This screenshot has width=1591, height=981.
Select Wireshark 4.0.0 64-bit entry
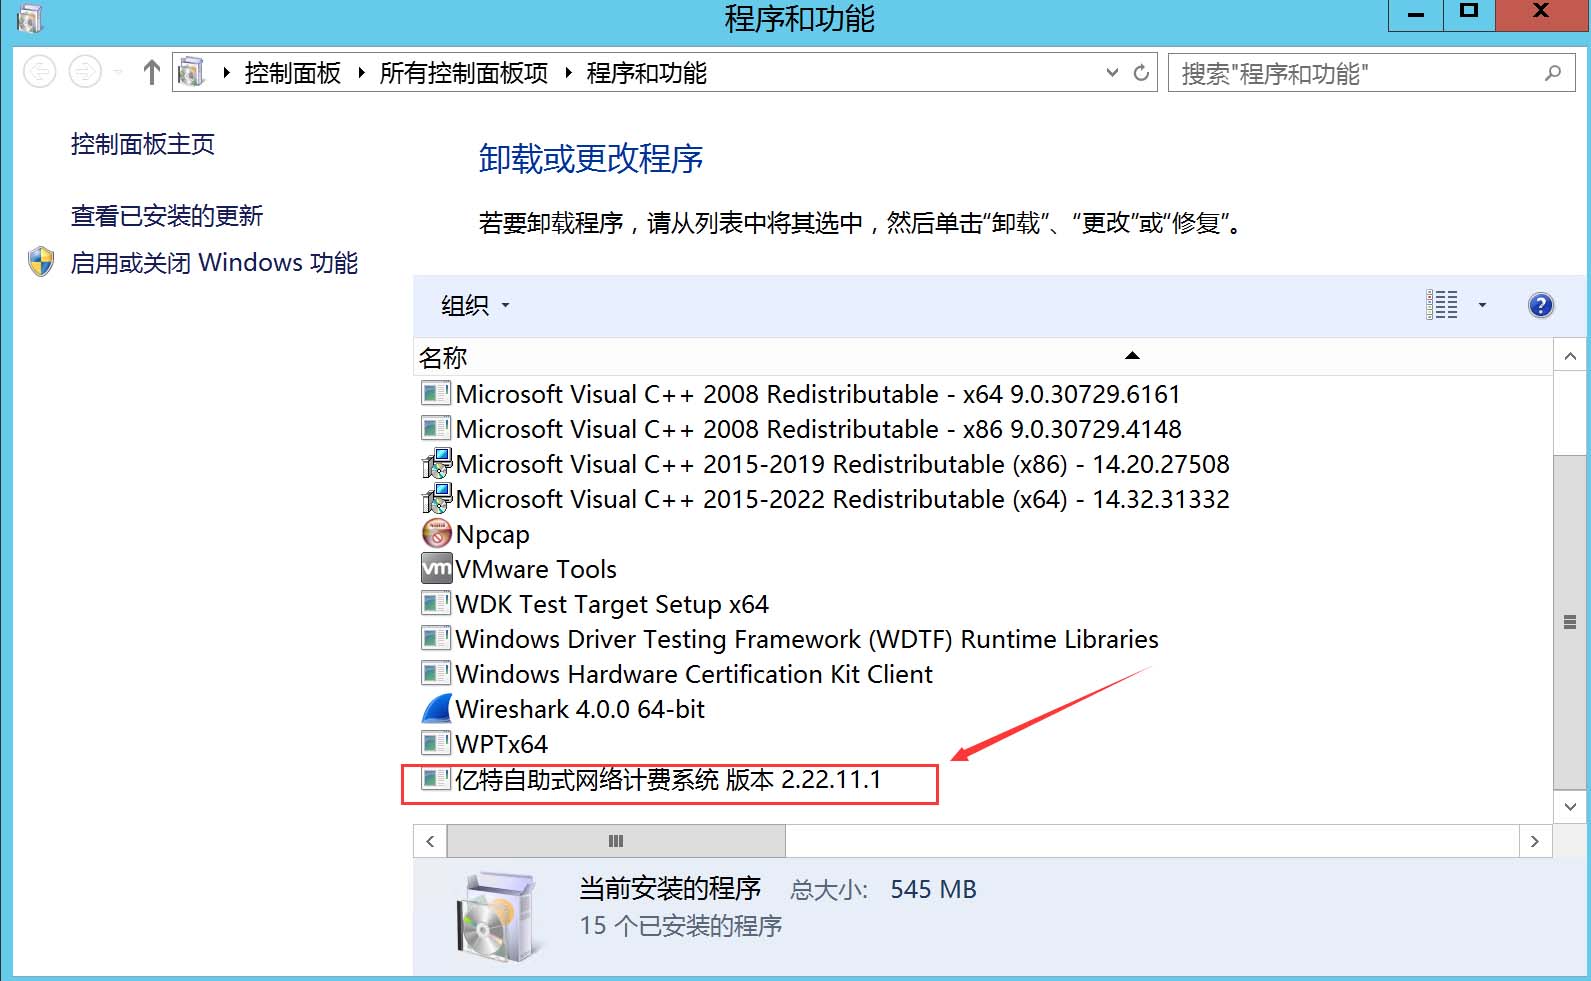563,709
